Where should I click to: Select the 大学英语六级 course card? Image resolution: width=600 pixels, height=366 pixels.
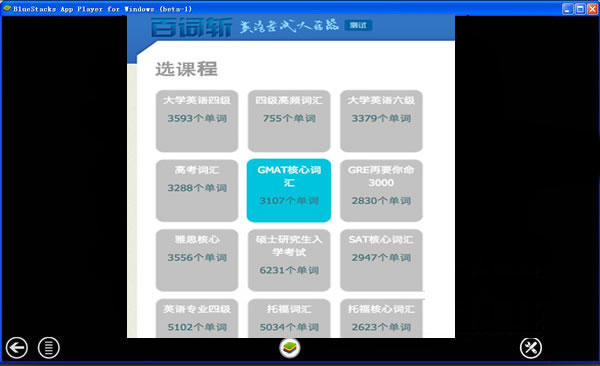(x=381, y=121)
